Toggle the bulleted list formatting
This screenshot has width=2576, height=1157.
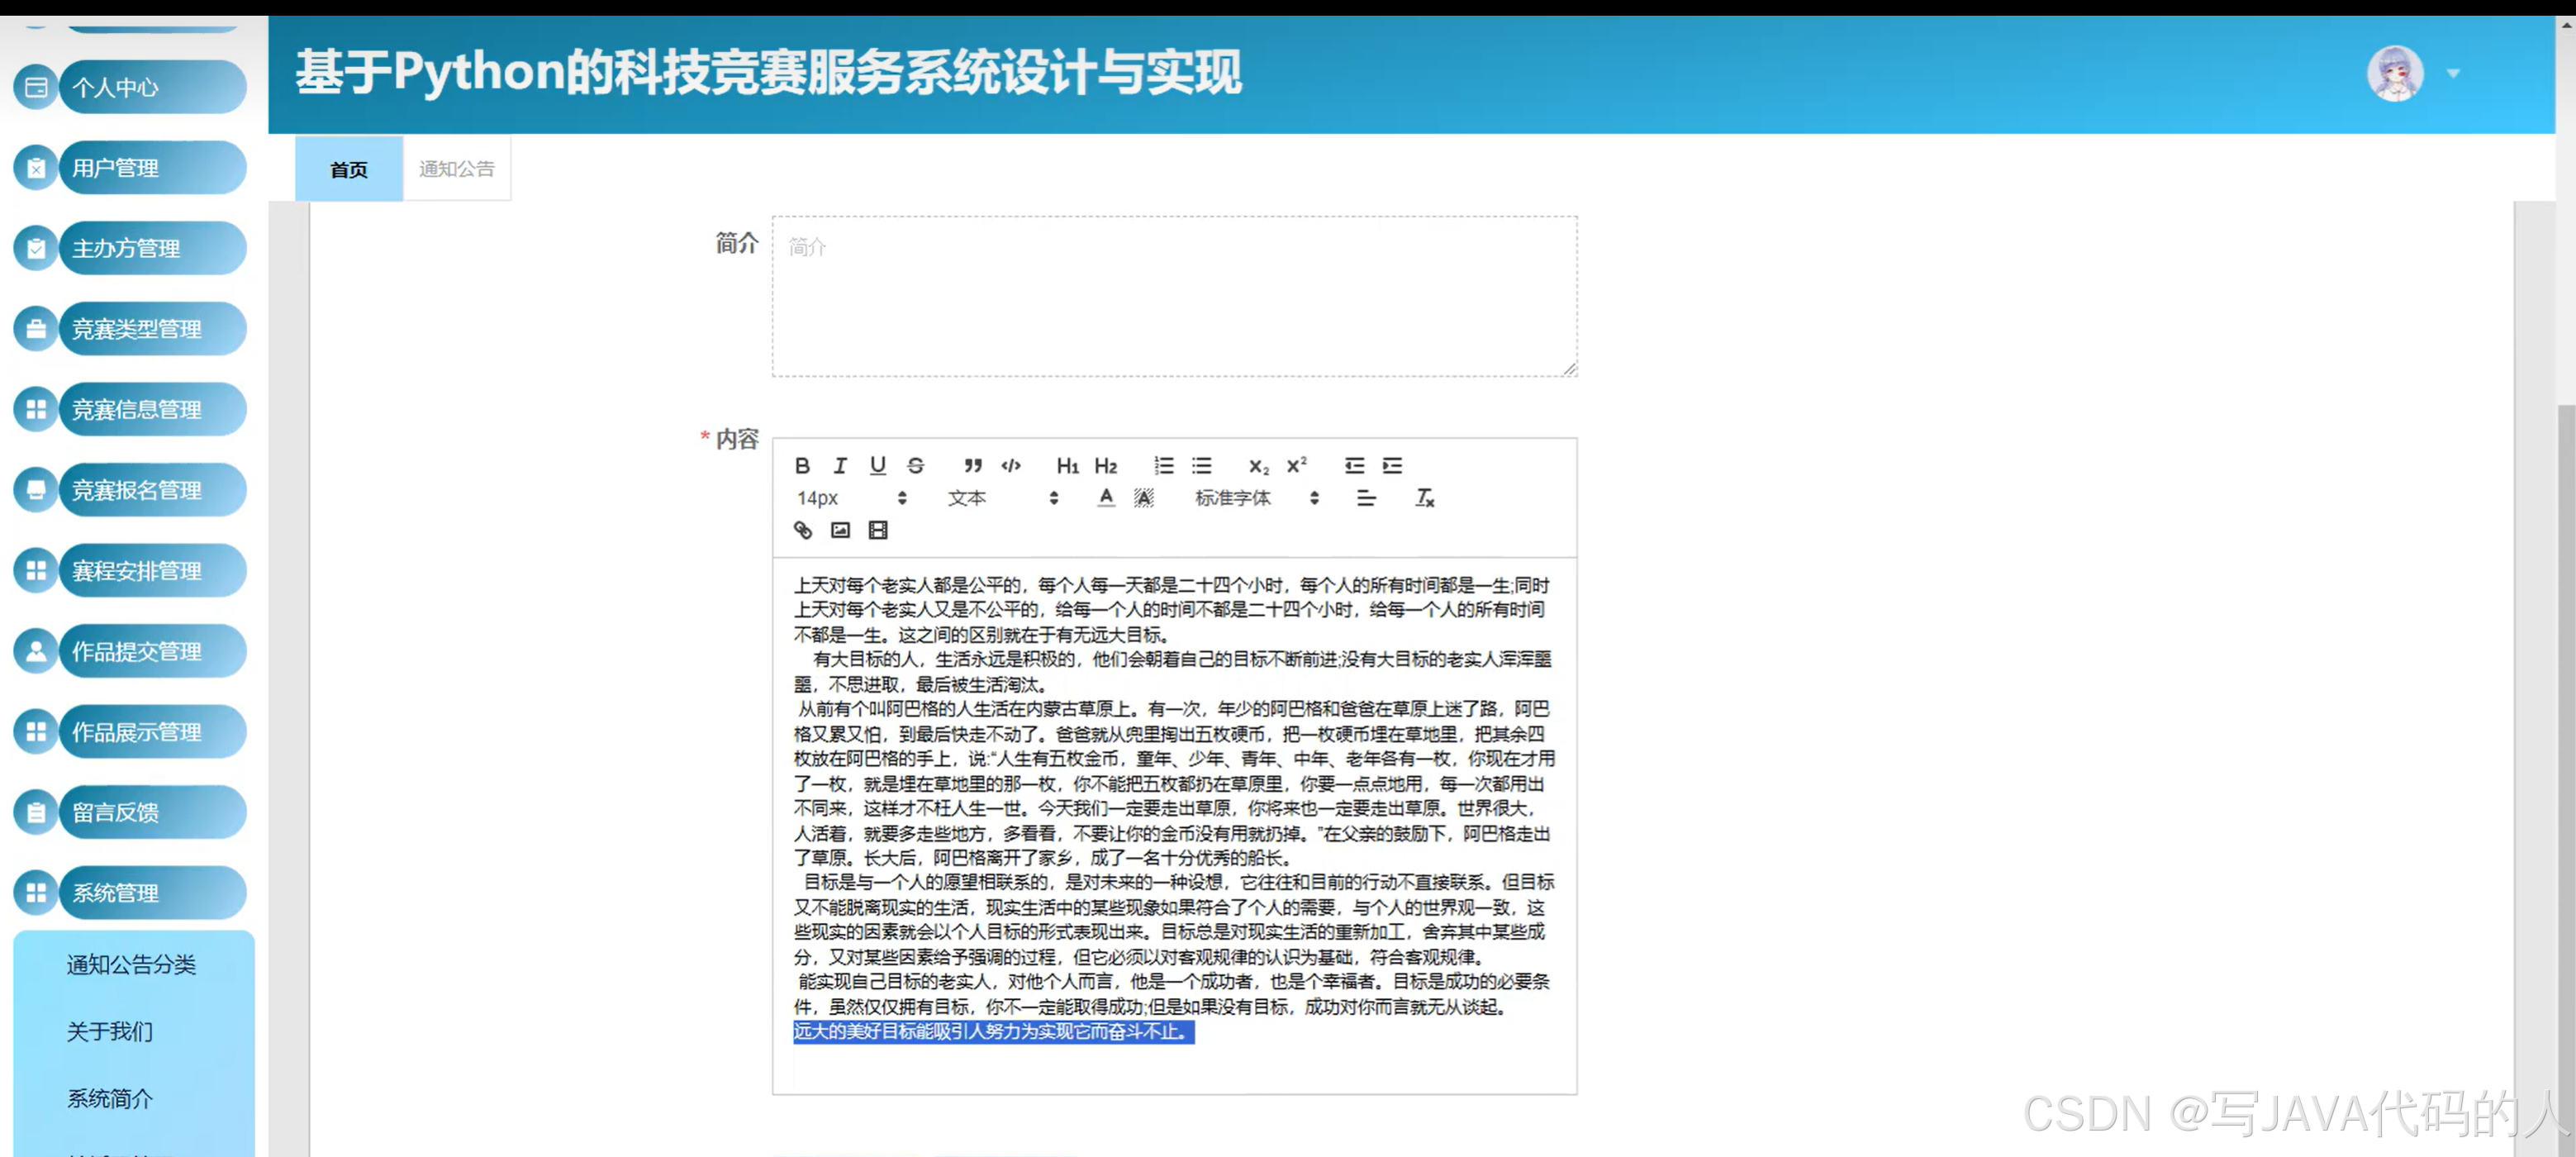(x=1201, y=465)
